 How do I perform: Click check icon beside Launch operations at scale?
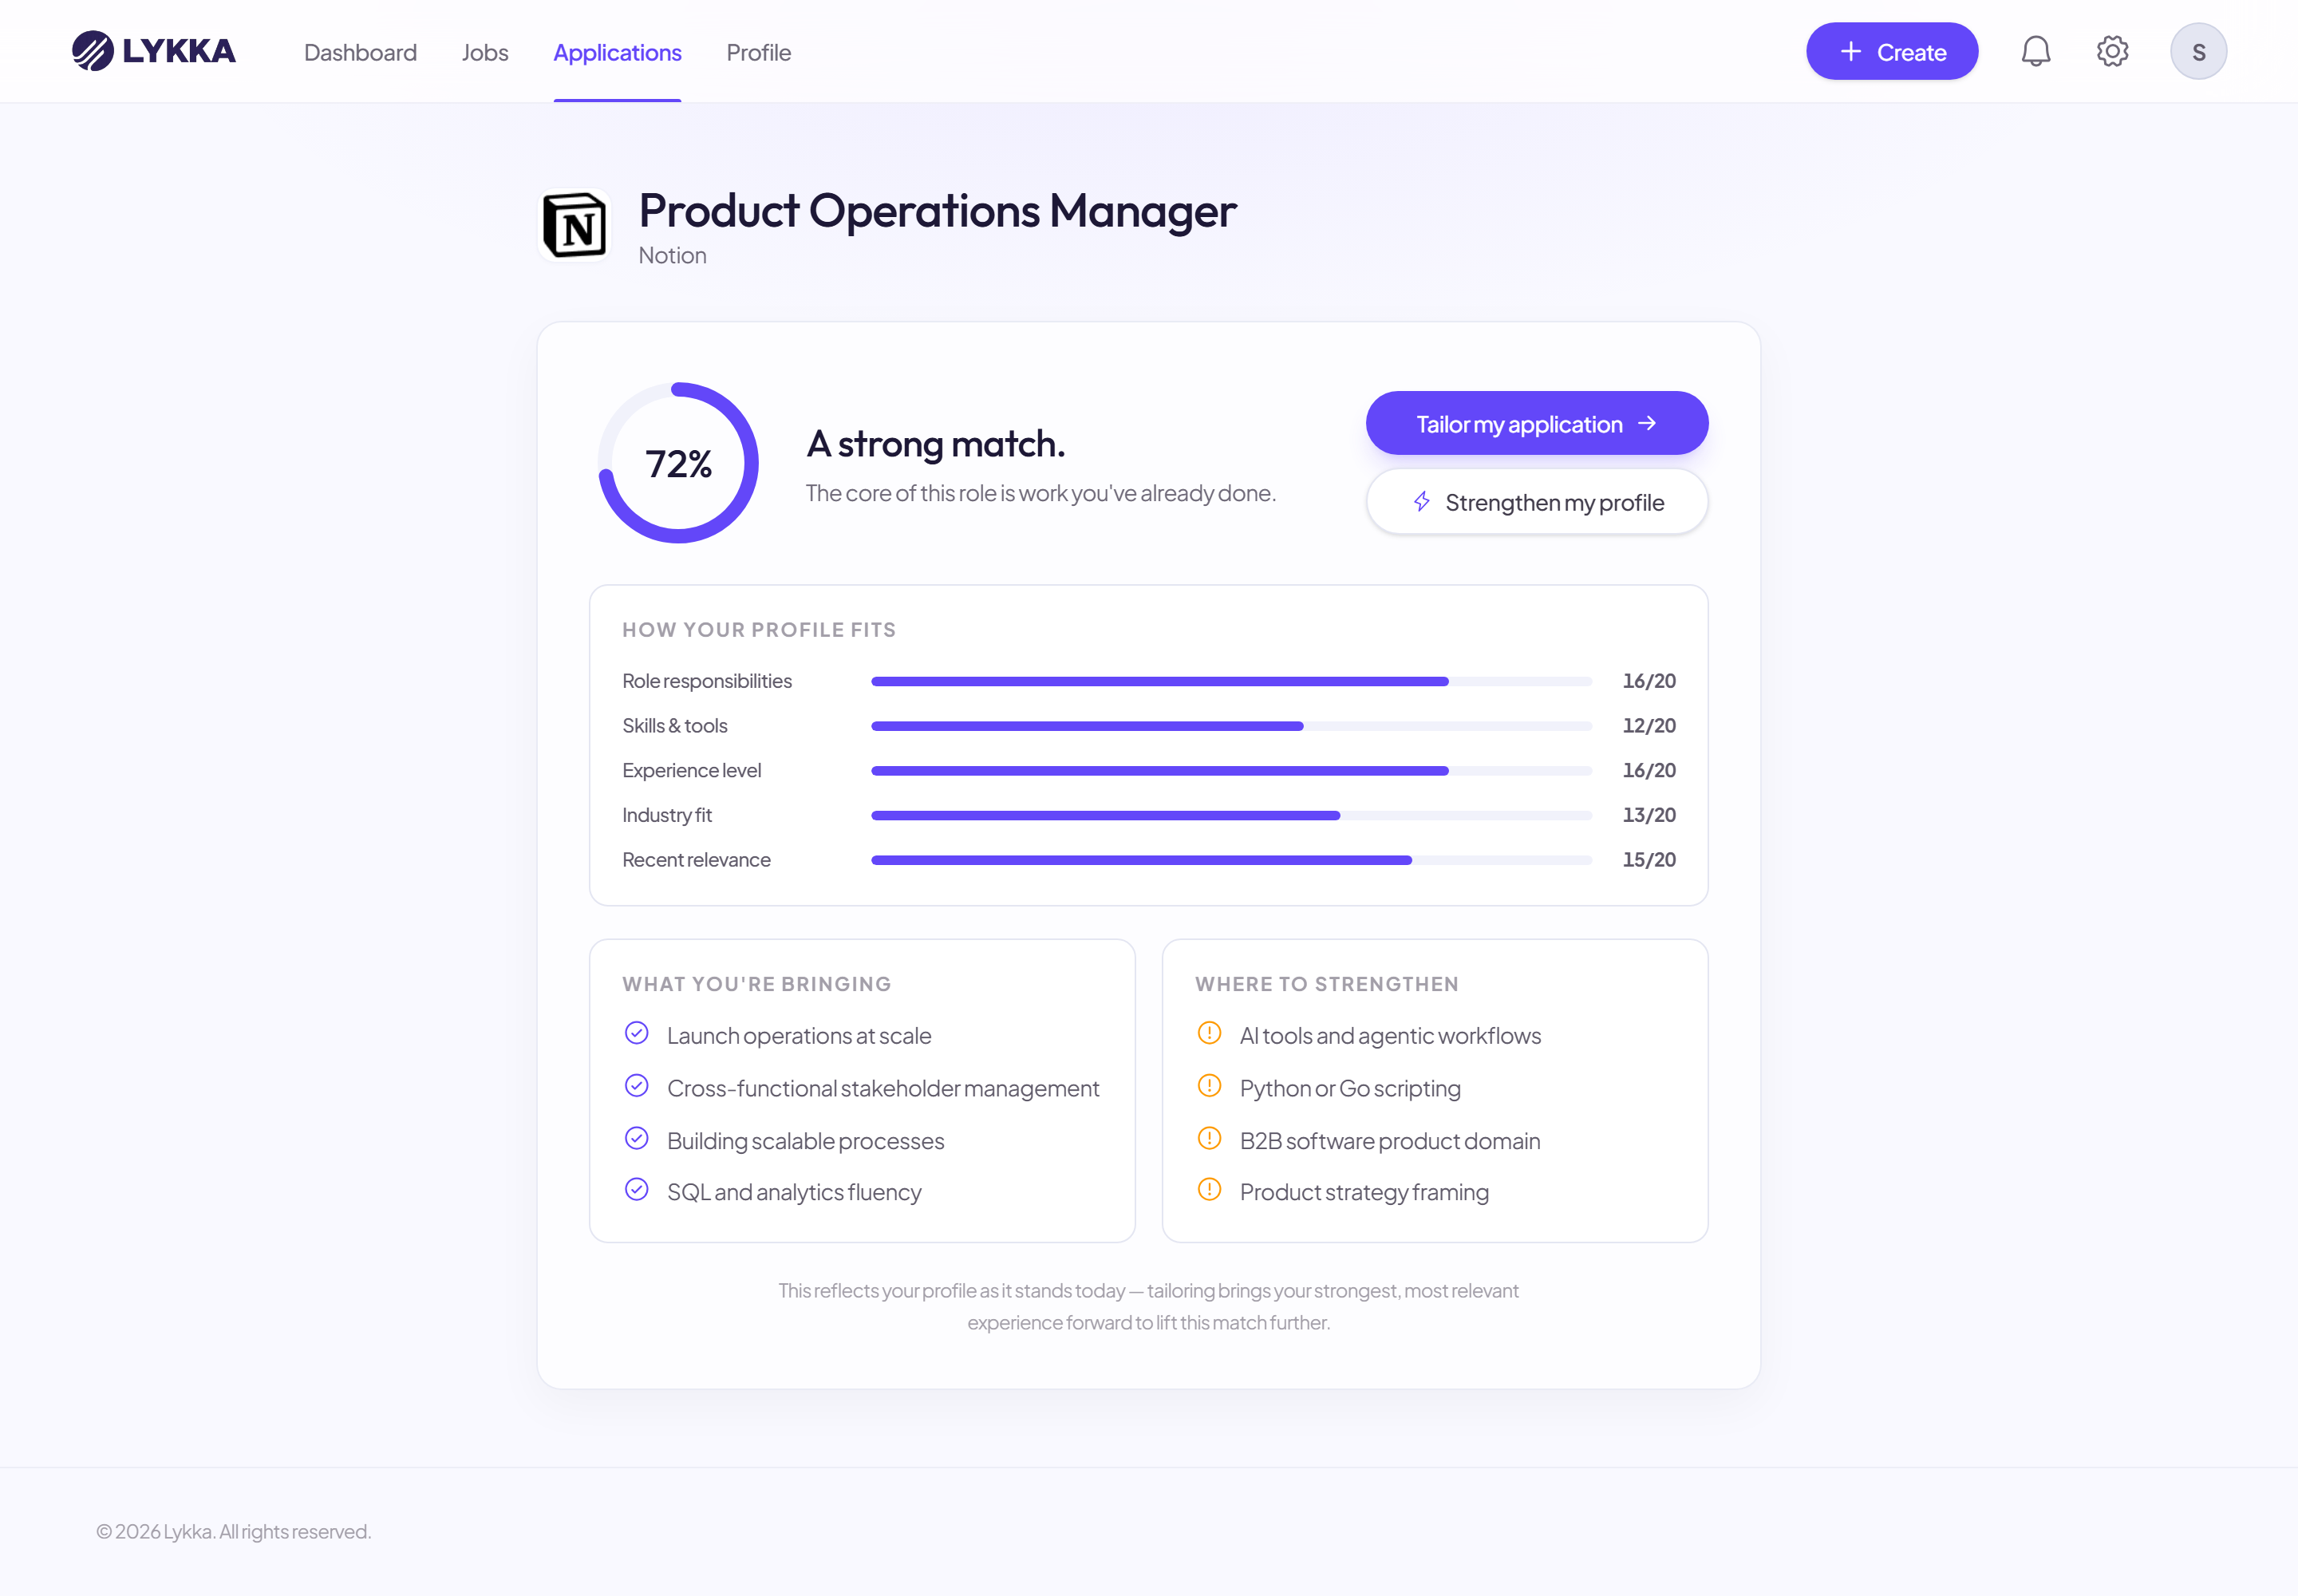636,1033
